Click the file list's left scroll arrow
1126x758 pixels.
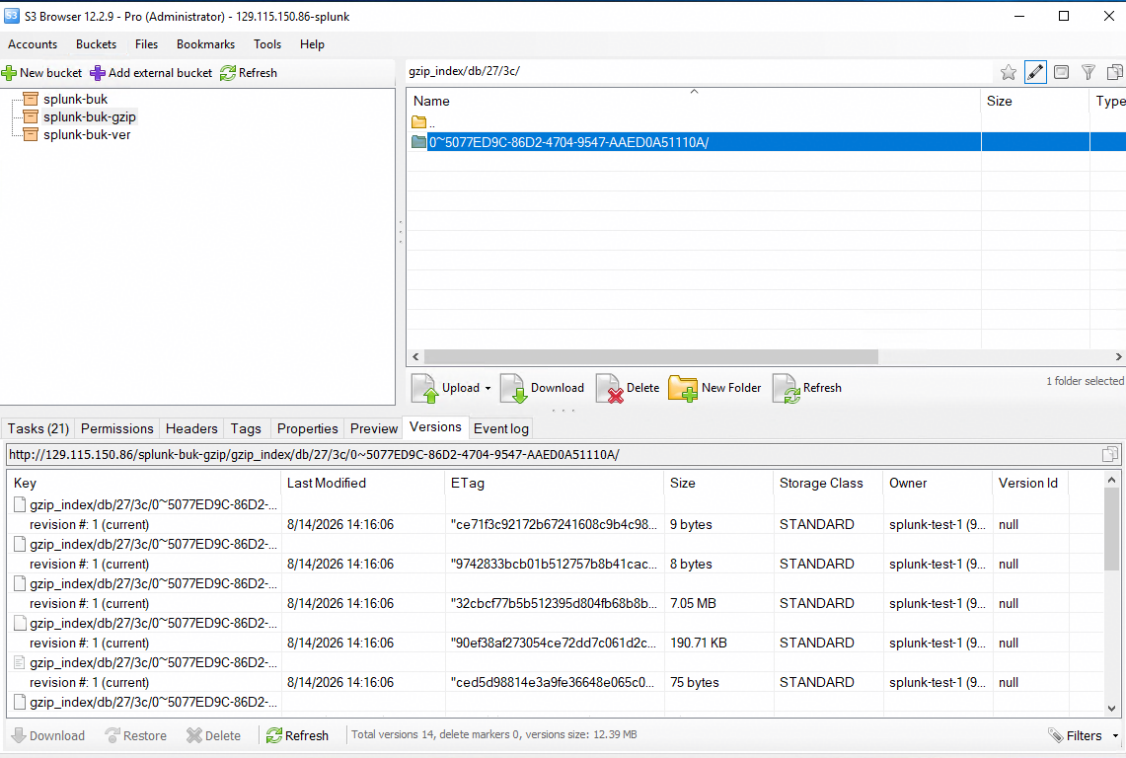tap(416, 357)
